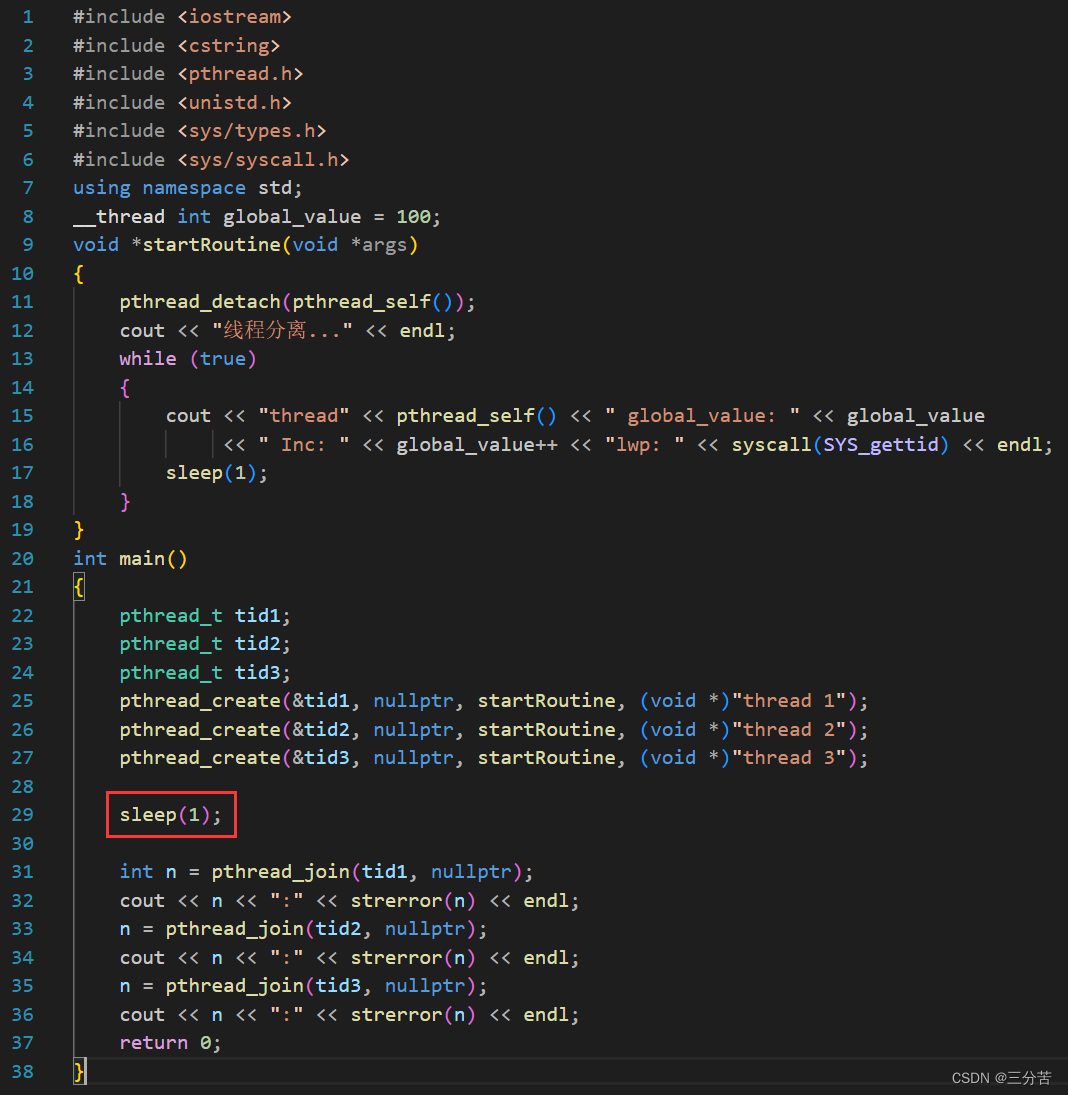
Task: Click the '__thread' keyword on line 8
Action: click(119, 216)
